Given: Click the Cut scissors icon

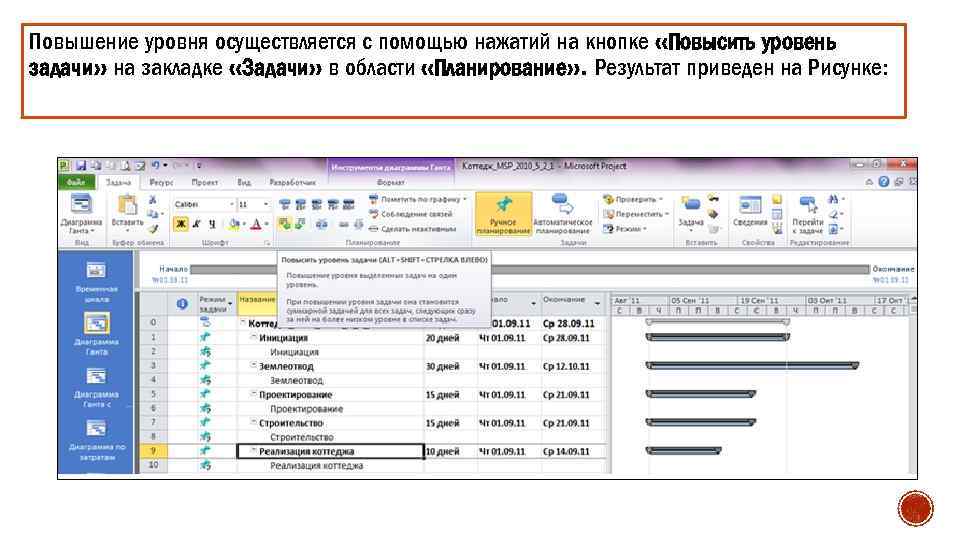Looking at the screenshot, I should (152, 200).
